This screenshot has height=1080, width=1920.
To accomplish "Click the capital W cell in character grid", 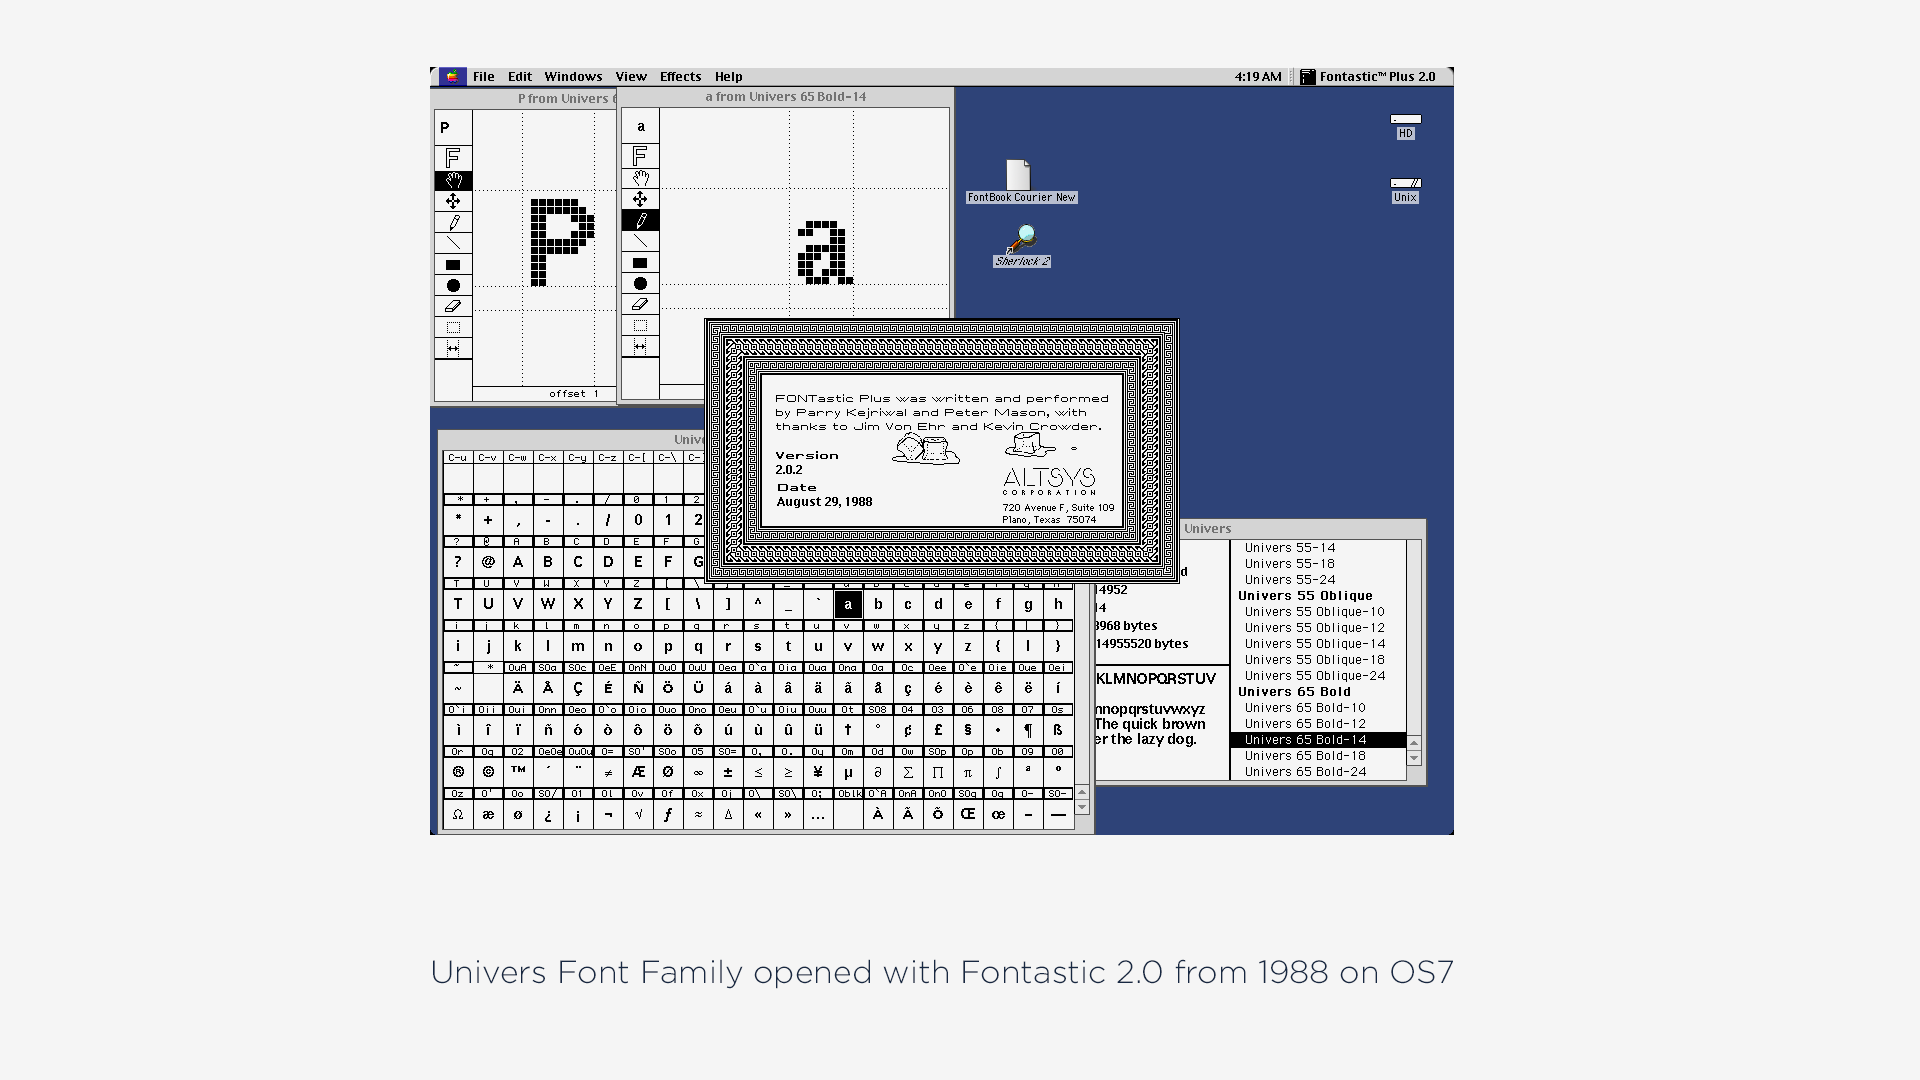I will 548,604.
